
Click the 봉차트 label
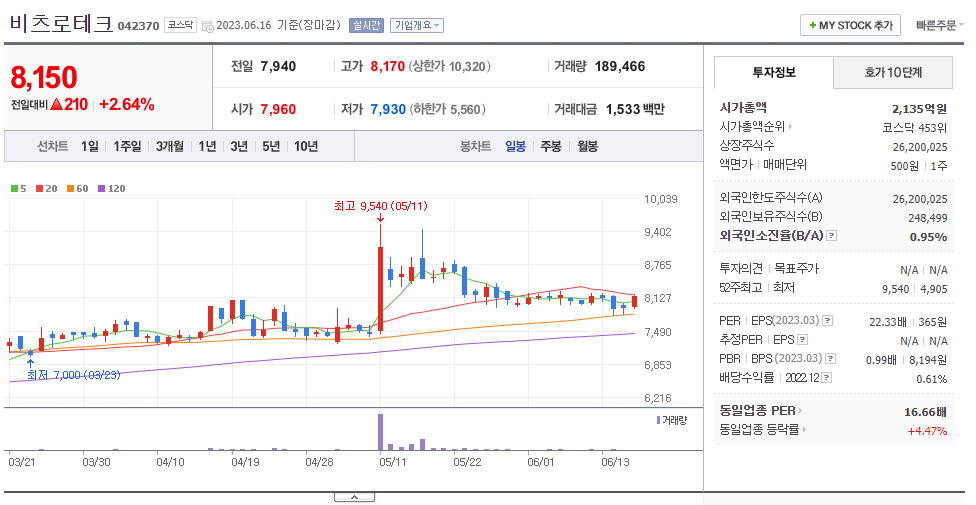(476, 146)
